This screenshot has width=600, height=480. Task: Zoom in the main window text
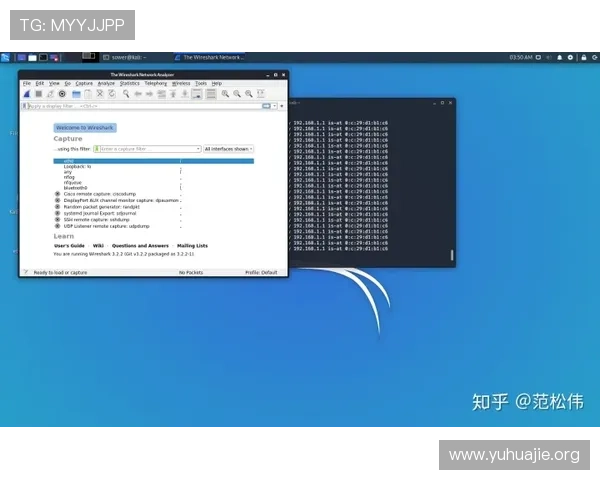click(x=225, y=94)
